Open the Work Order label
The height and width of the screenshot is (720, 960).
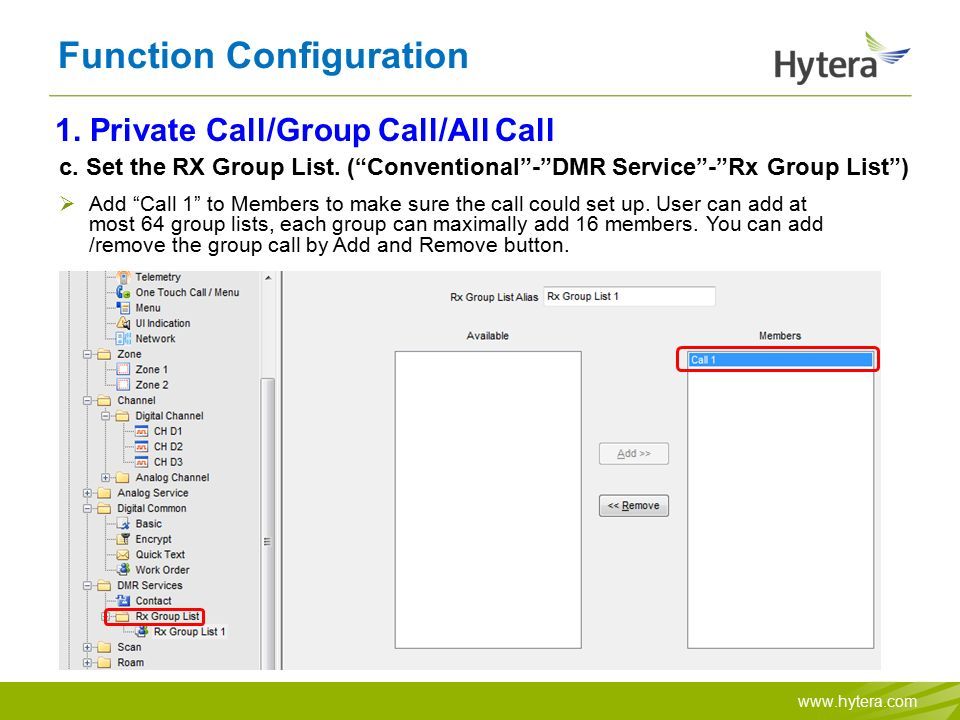[x=163, y=569]
